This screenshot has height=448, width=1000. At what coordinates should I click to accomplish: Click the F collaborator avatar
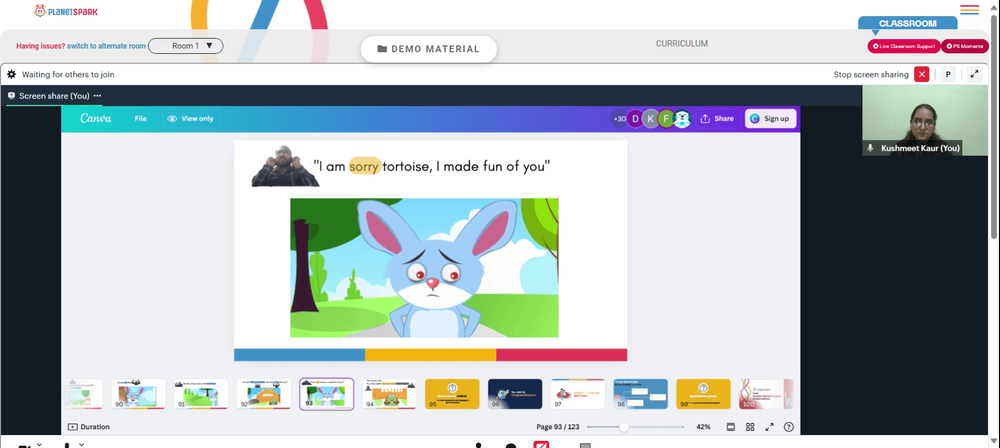pos(666,119)
